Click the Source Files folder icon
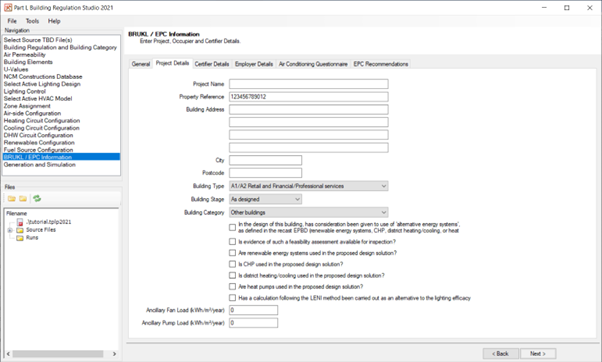Image resolution: width=602 pixels, height=362 pixels. pyautogui.click(x=20, y=230)
